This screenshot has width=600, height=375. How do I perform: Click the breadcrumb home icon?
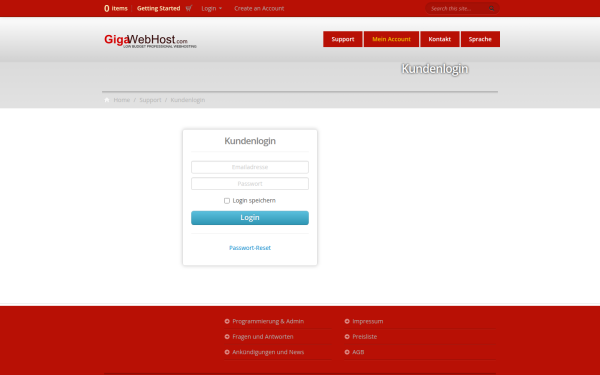[x=107, y=100]
